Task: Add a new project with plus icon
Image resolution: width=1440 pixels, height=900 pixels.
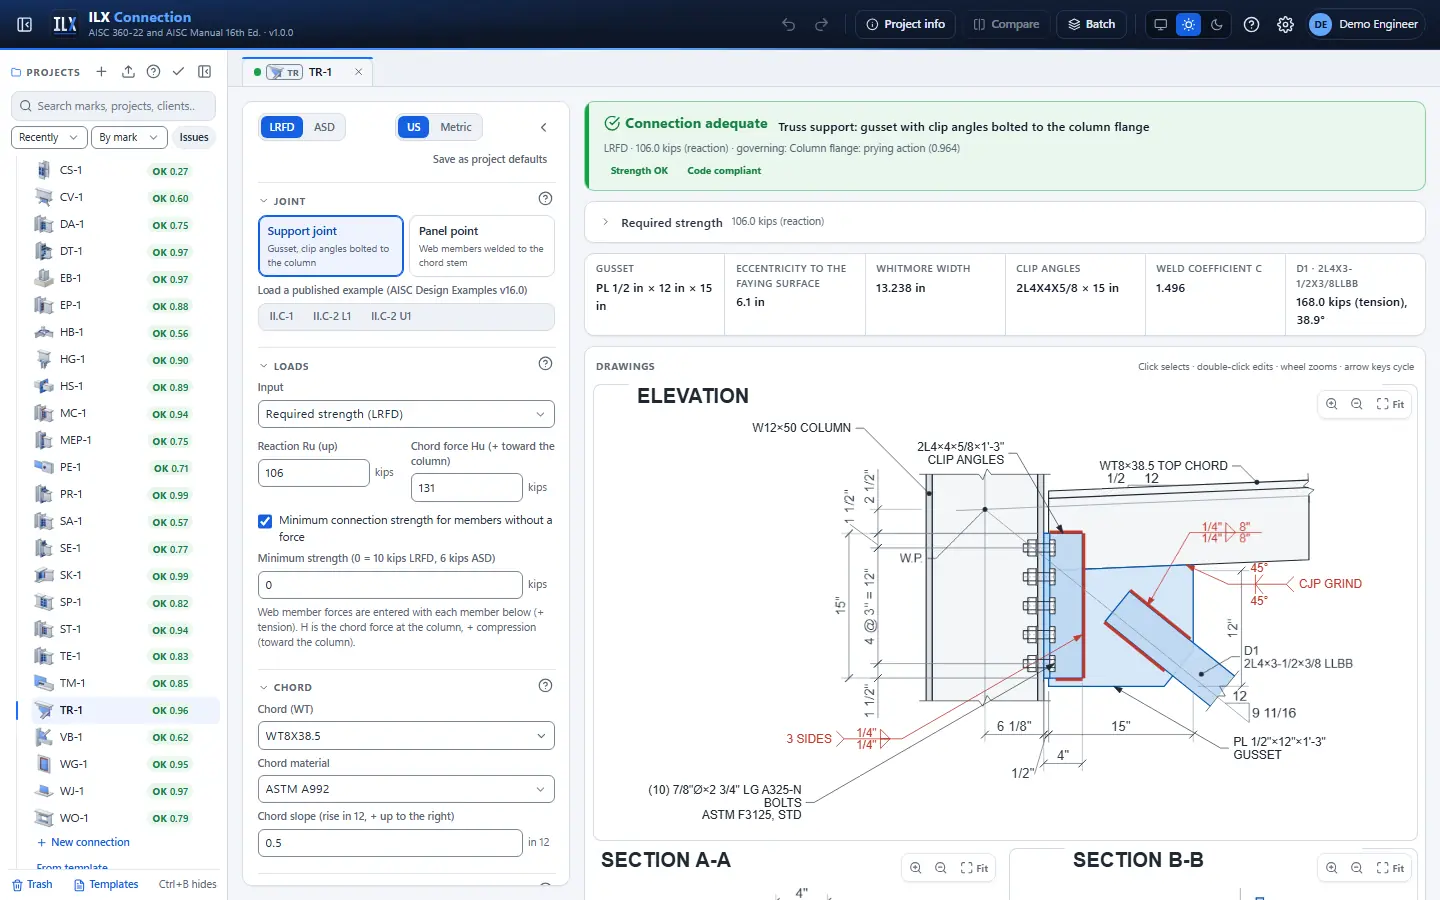Action: pyautogui.click(x=101, y=72)
